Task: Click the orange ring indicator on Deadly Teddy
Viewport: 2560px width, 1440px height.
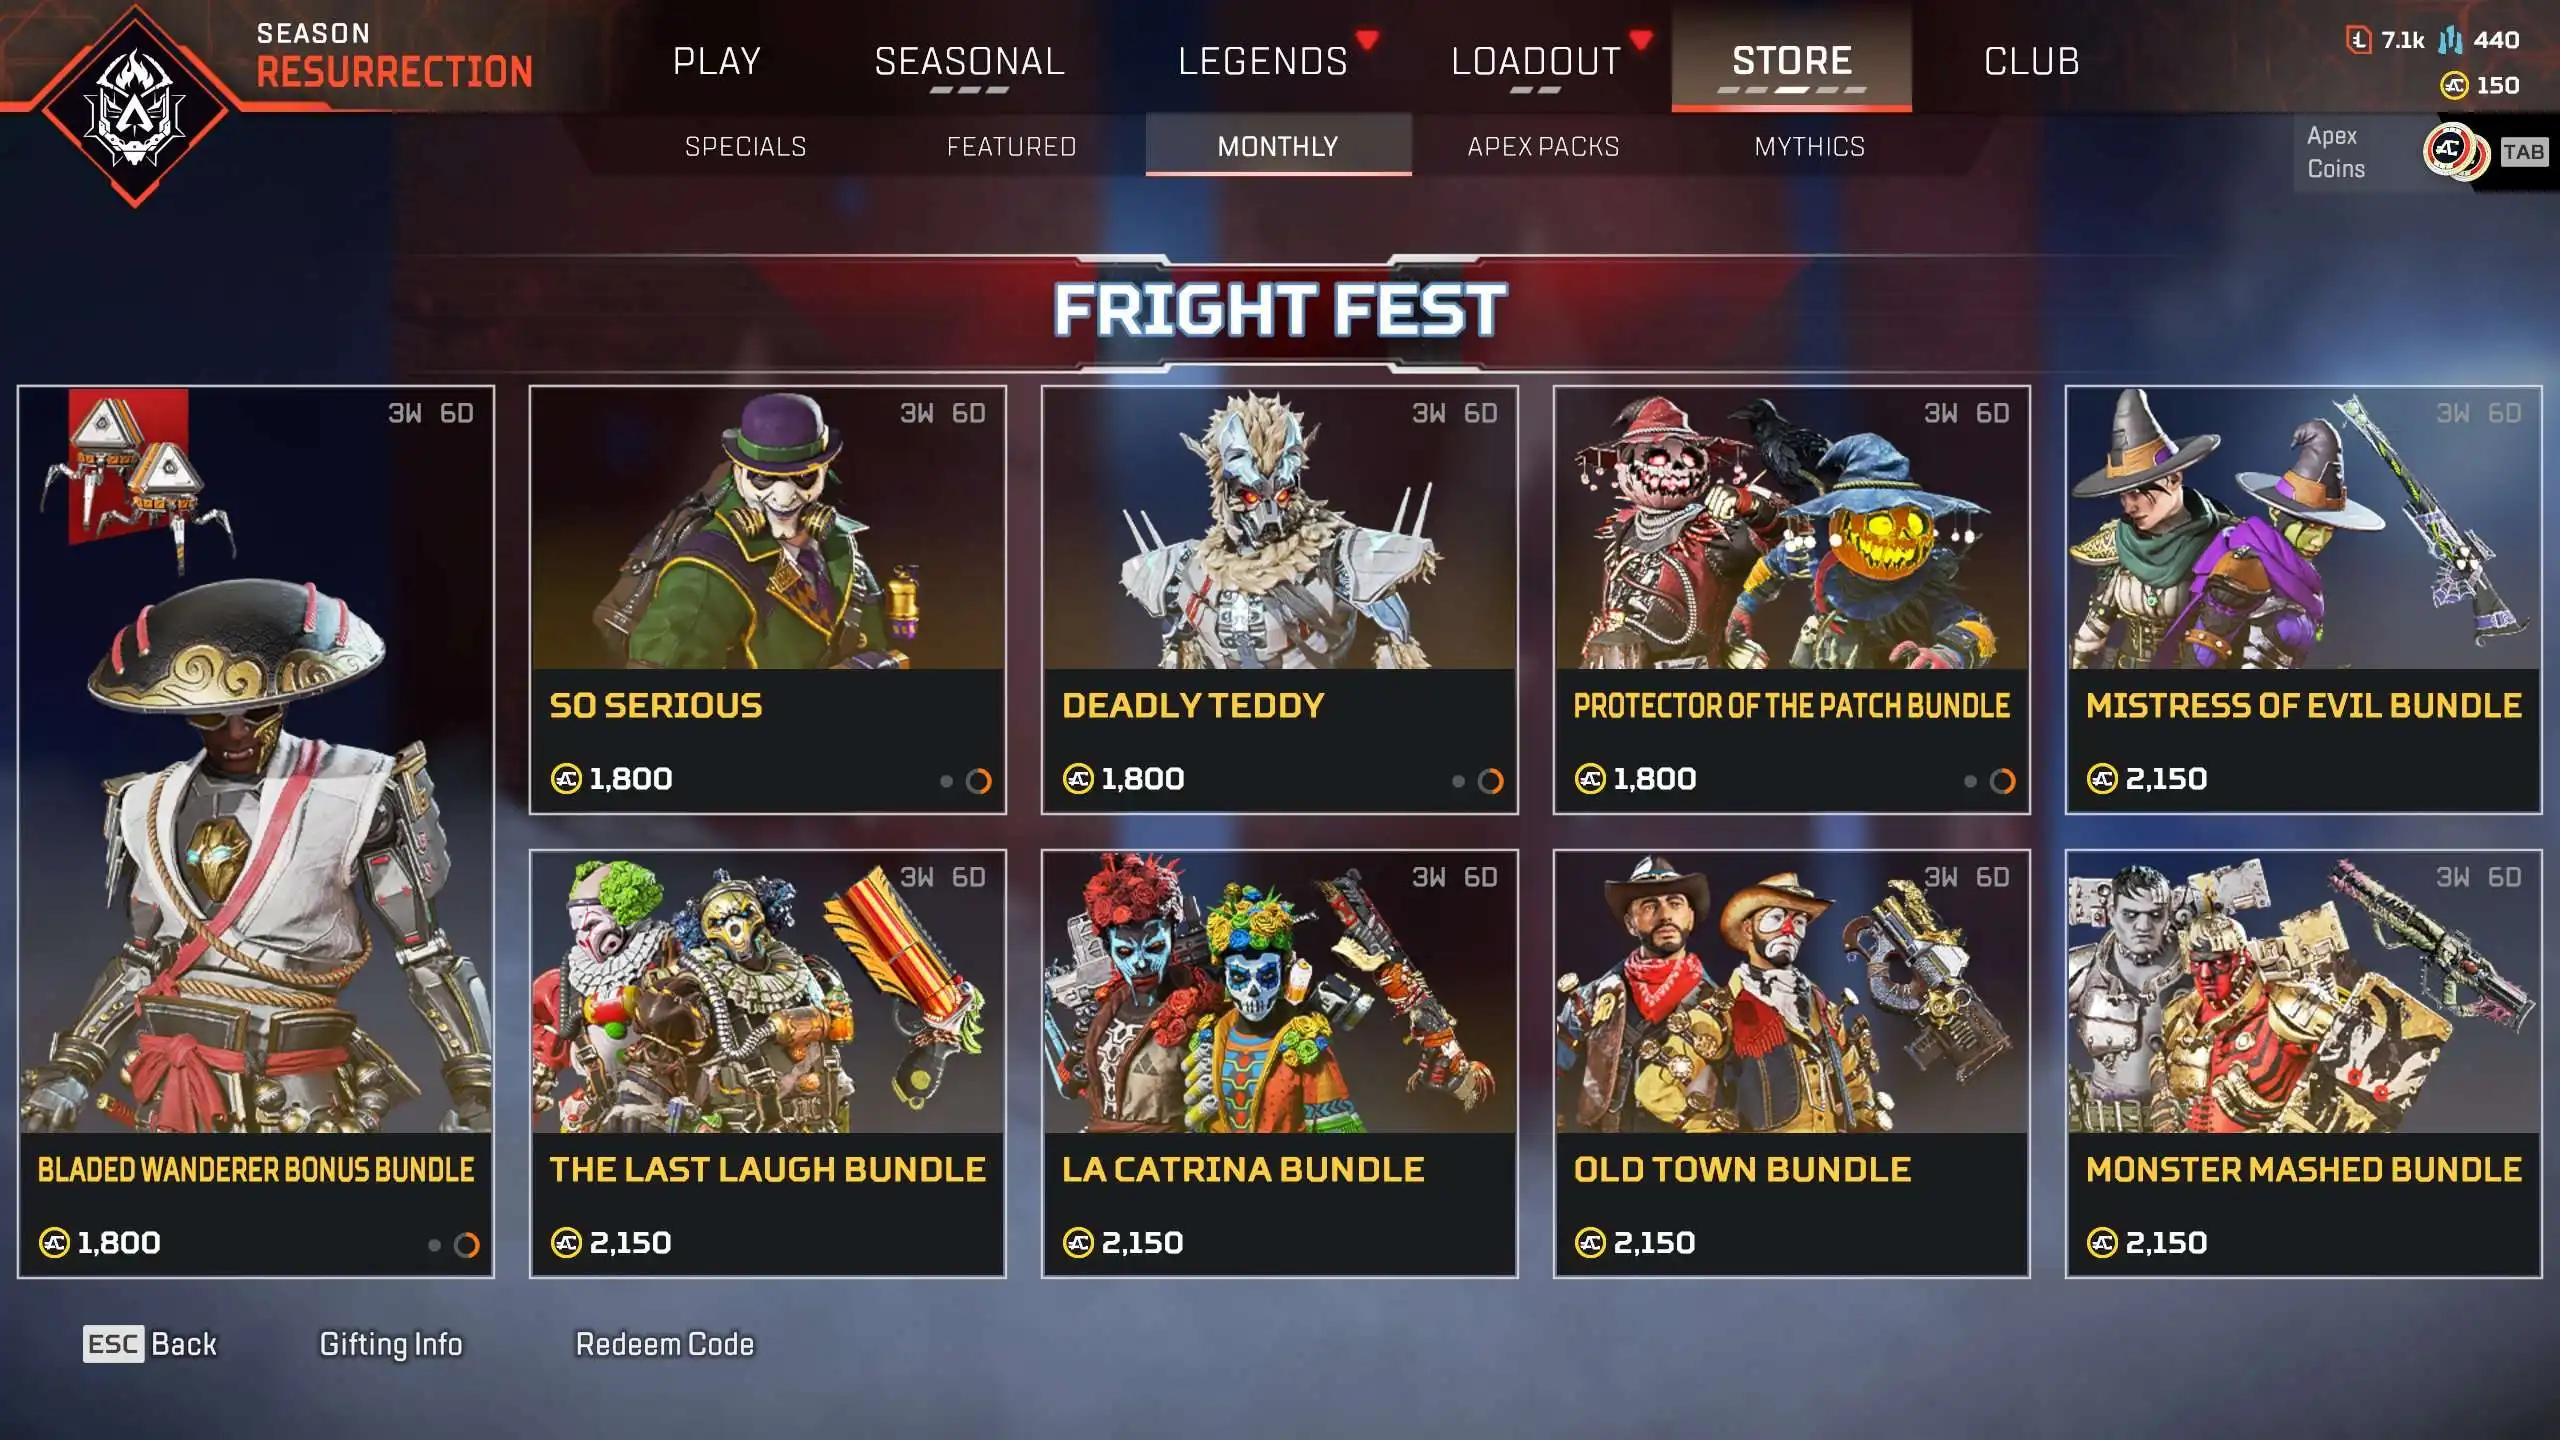Action: click(x=1490, y=781)
